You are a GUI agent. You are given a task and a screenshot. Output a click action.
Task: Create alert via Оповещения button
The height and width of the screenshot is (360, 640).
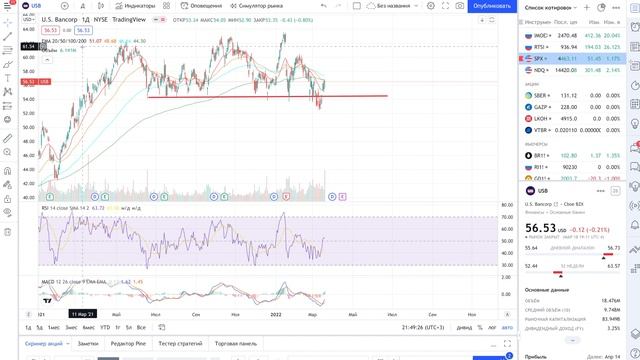click(201, 6)
